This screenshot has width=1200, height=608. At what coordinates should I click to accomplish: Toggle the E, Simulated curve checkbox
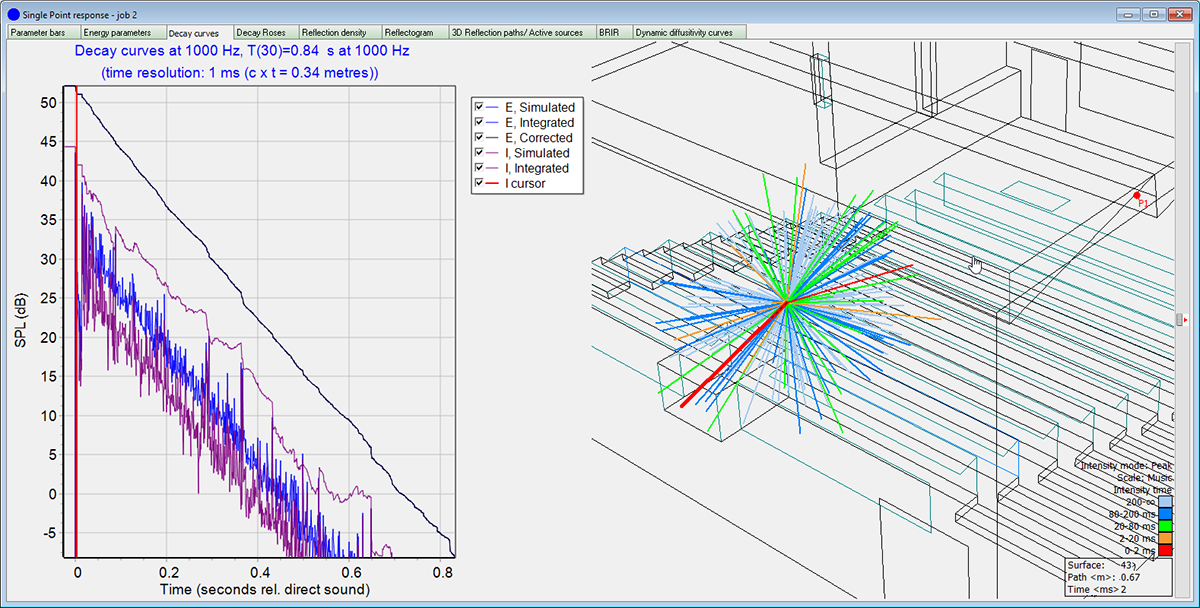tap(480, 107)
